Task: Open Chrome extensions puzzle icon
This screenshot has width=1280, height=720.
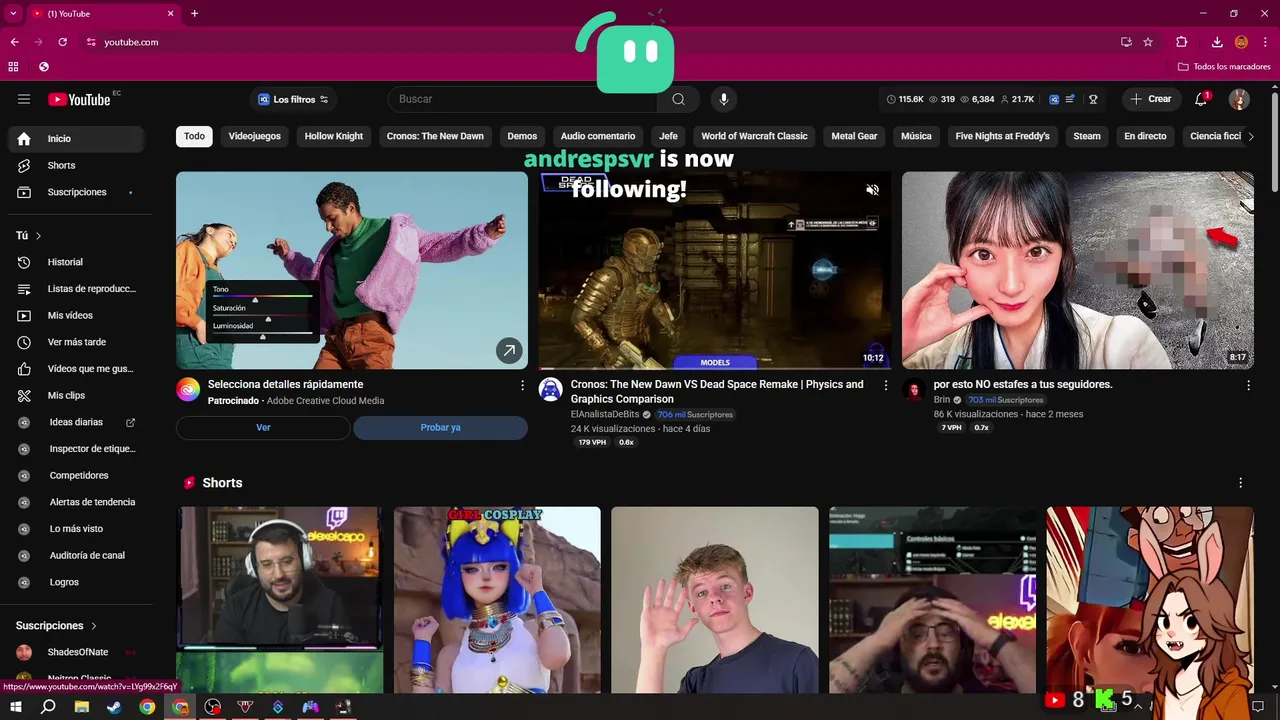Action: tap(1181, 42)
